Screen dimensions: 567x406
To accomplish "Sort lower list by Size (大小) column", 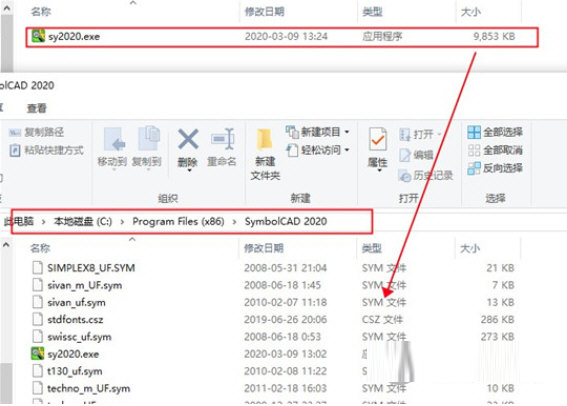I will (x=470, y=248).
